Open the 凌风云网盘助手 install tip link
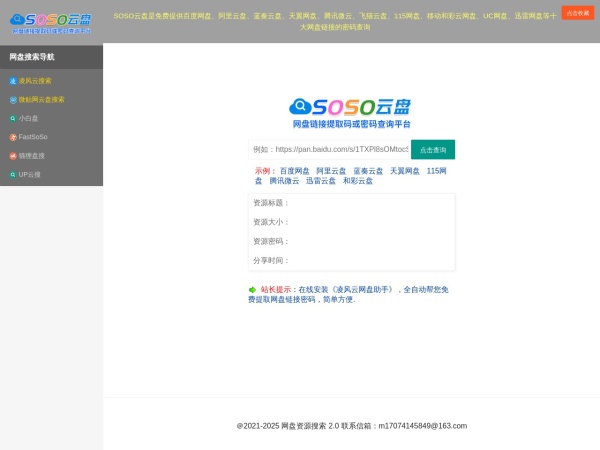The image size is (600, 450). 348,294
